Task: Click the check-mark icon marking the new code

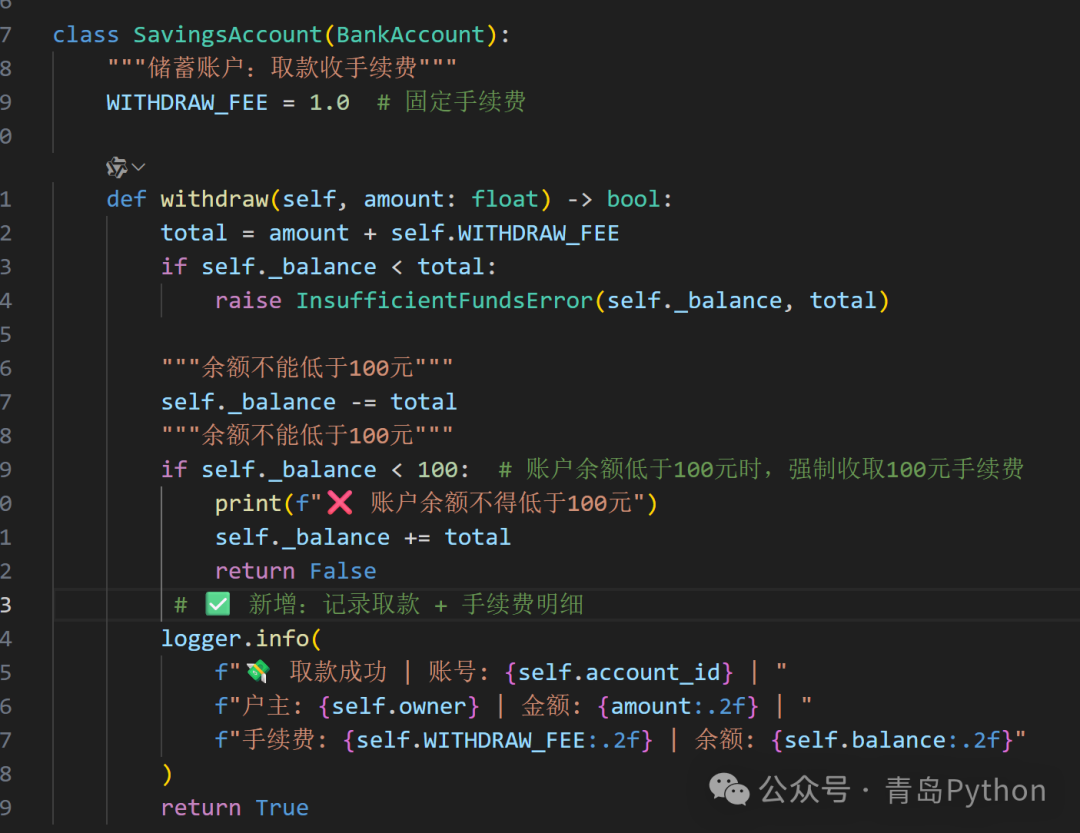Action: pyautogui.click(x=215, y=603)
